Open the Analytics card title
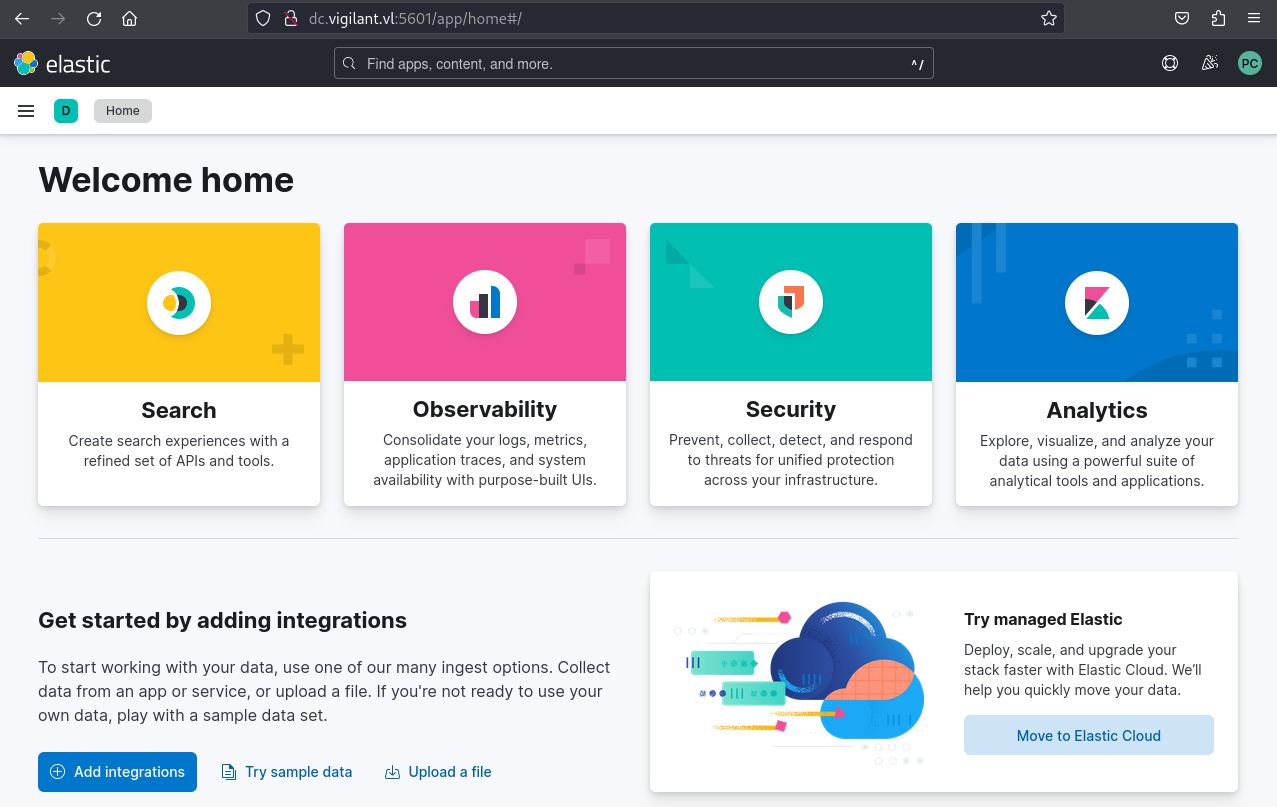The height and width of the screenshot is (807, 1277). coord(1097,410)
